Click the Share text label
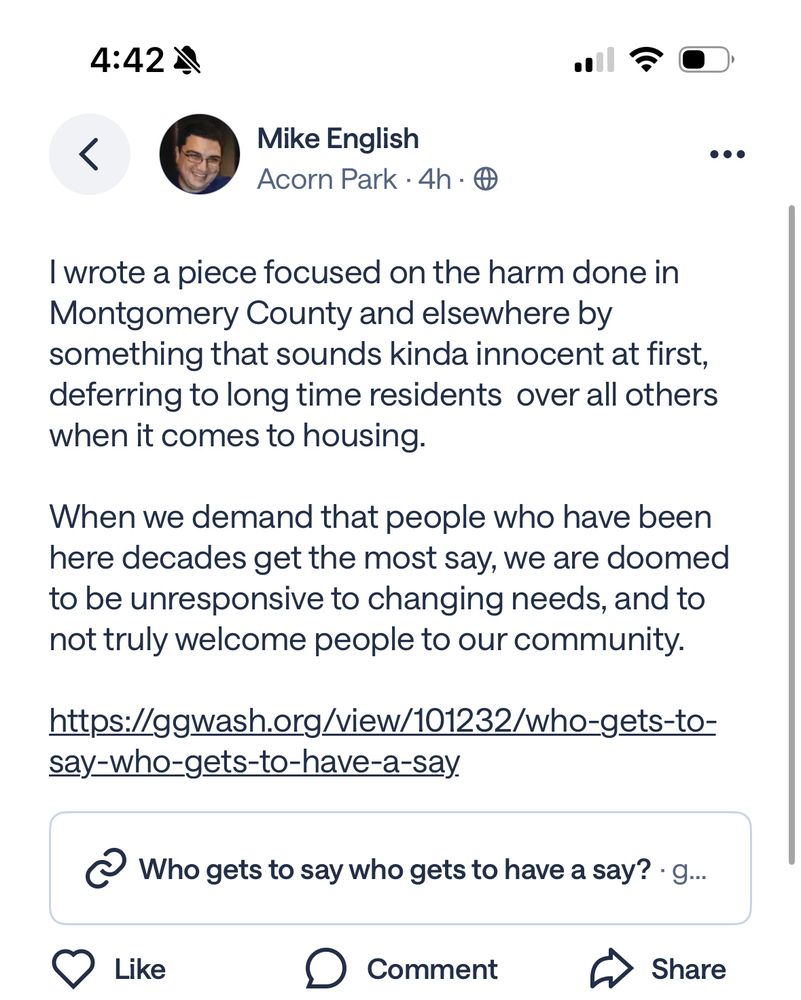The image size is (801, 1000). [690, 968]
